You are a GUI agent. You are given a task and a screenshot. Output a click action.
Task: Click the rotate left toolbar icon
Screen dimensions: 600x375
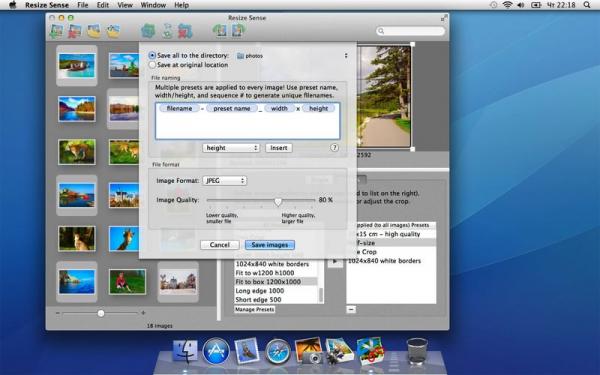(x=220, y=31)
